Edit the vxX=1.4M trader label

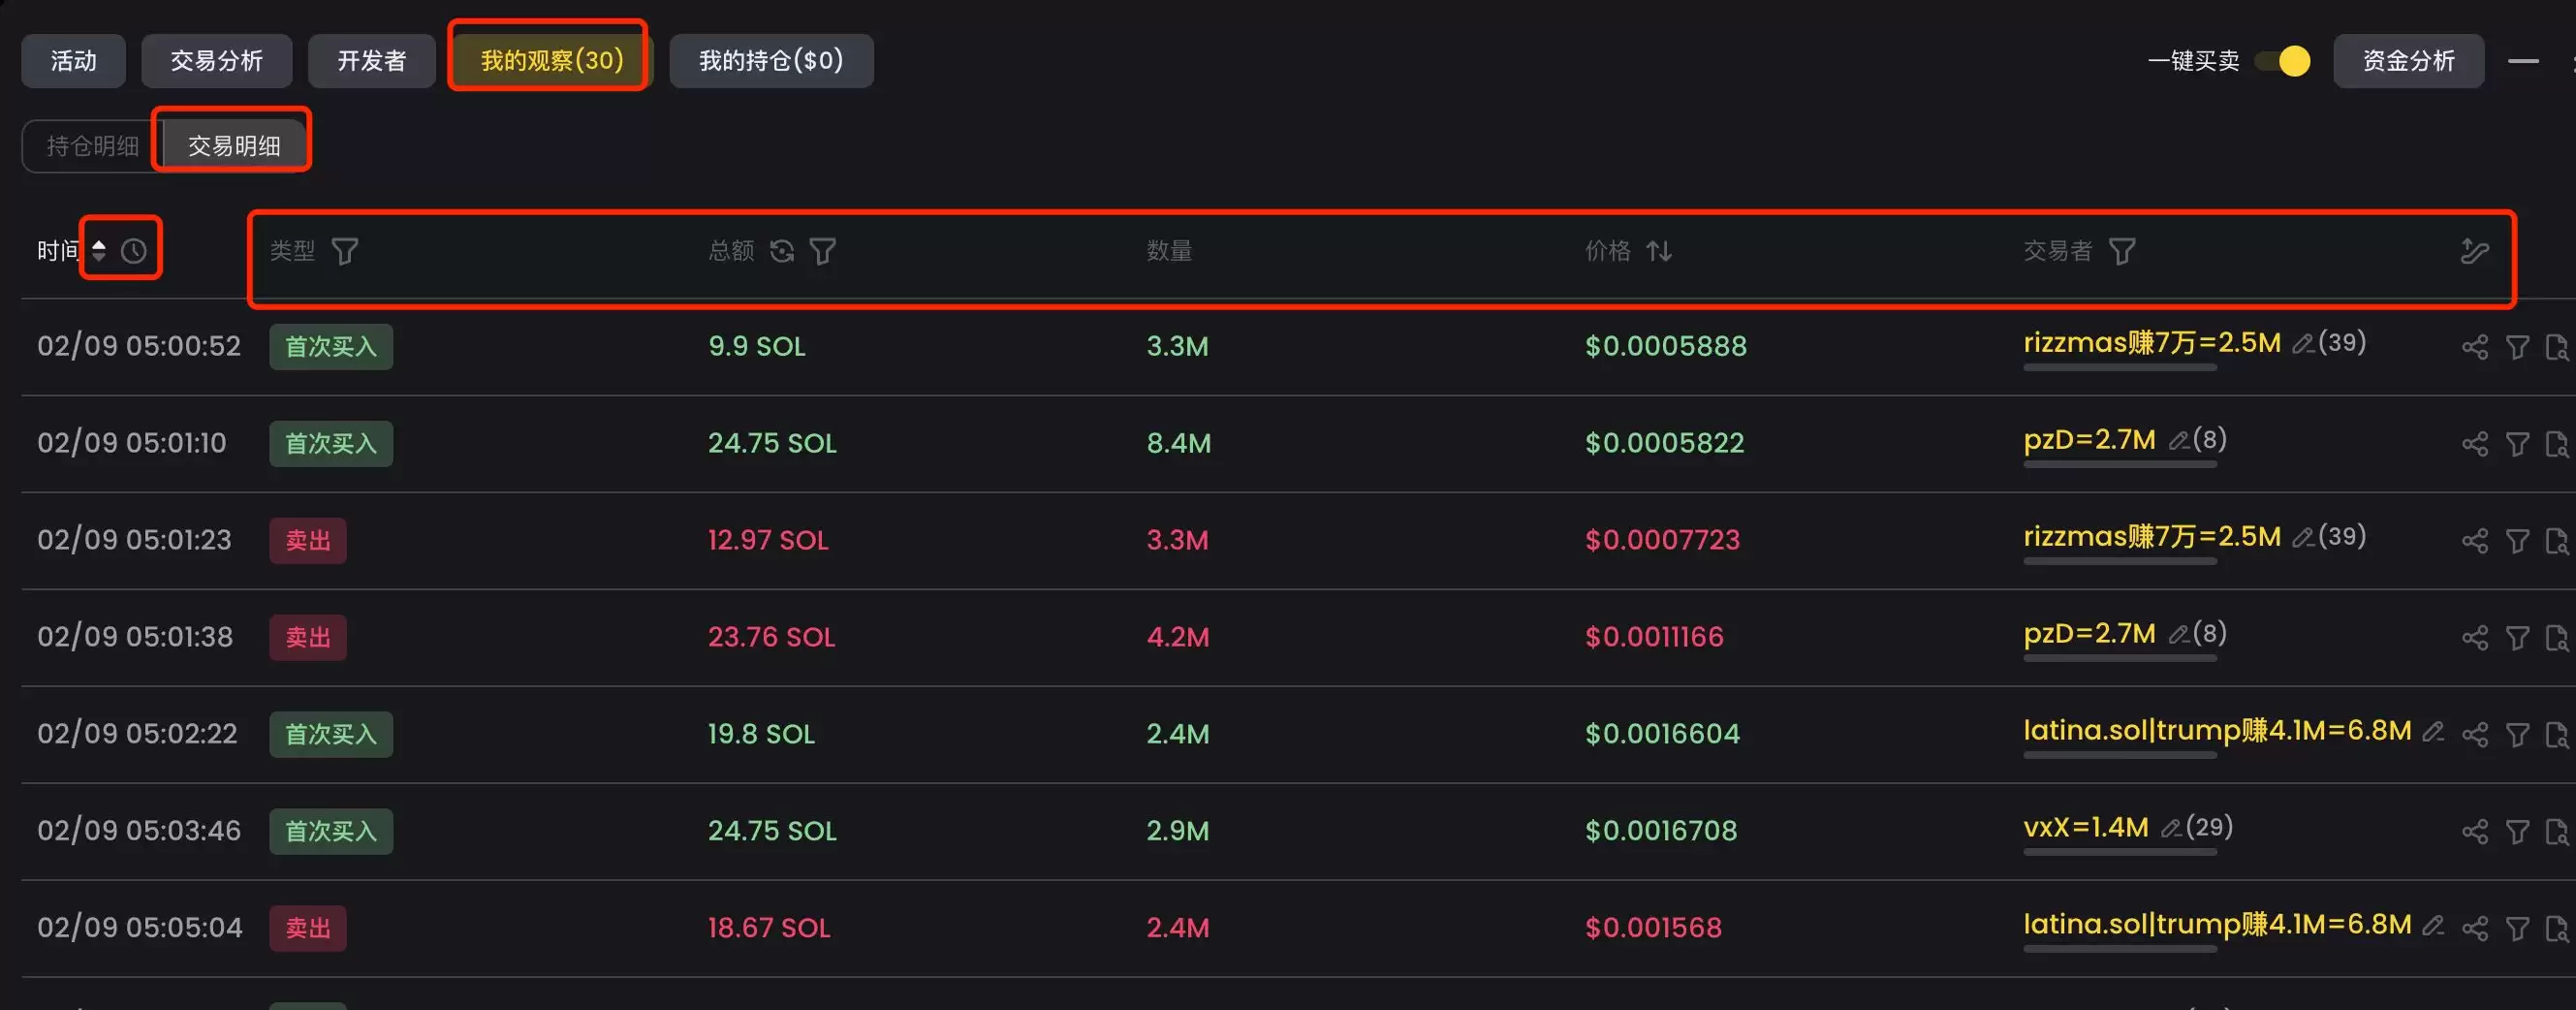(x=2170, y=828)
